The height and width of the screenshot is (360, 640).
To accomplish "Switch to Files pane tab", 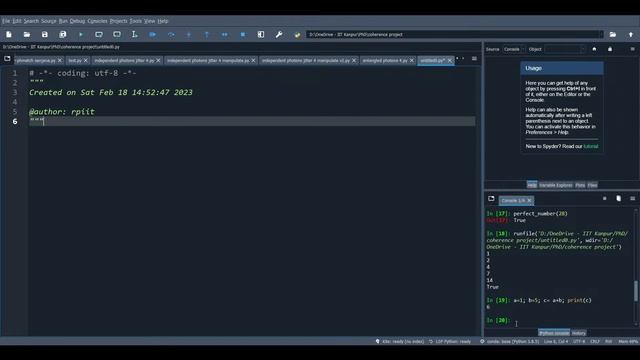I will tap(593, 185).
